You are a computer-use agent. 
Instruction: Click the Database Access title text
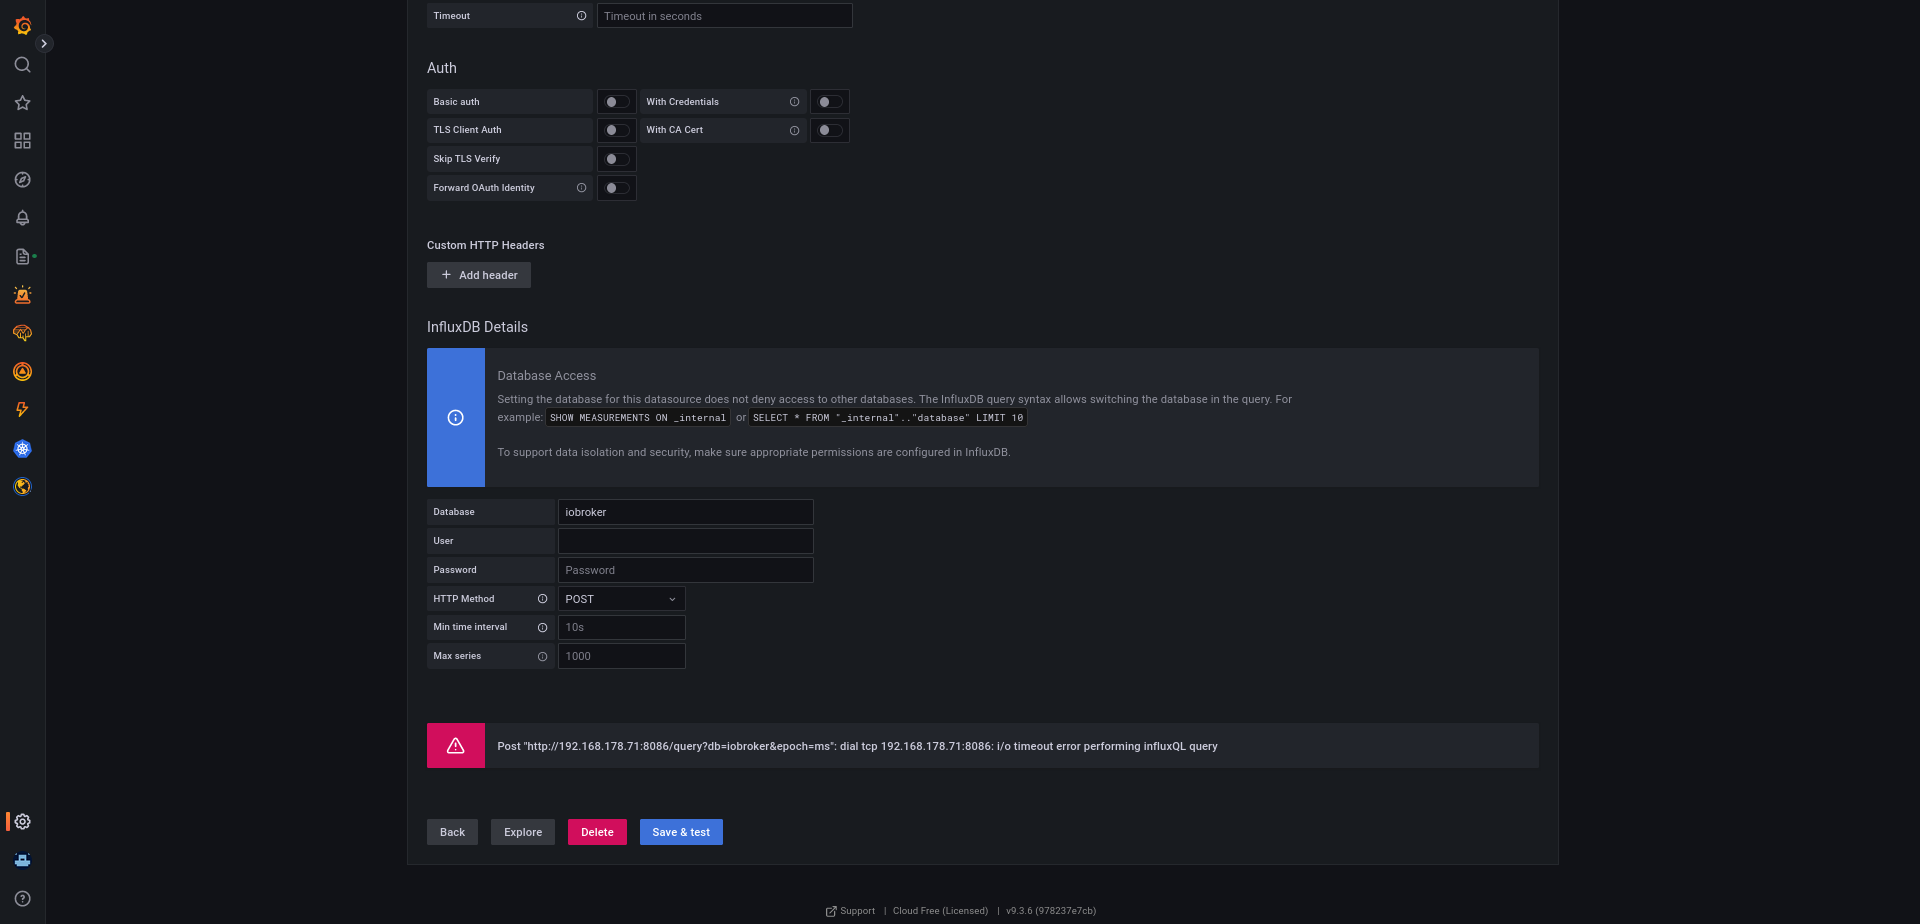coord(547,376)
